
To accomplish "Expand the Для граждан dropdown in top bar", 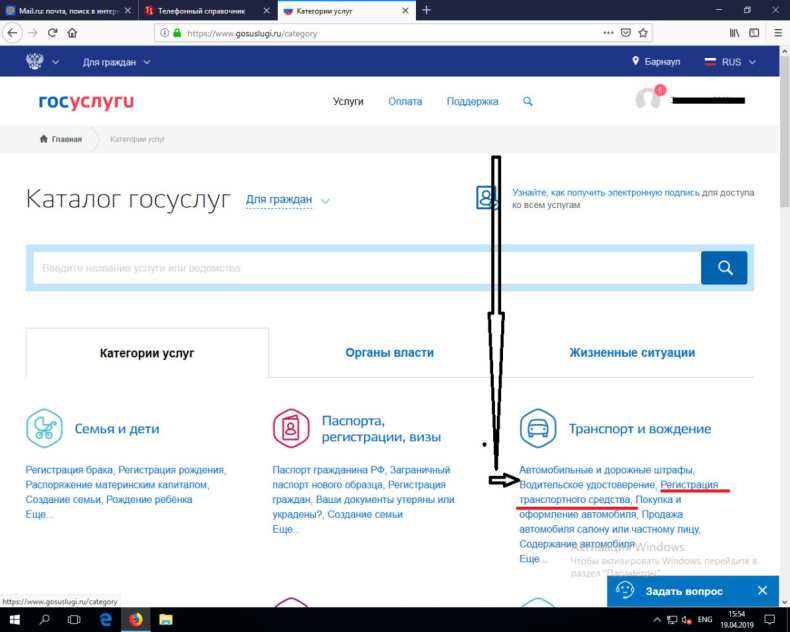I will pos(116,62).
